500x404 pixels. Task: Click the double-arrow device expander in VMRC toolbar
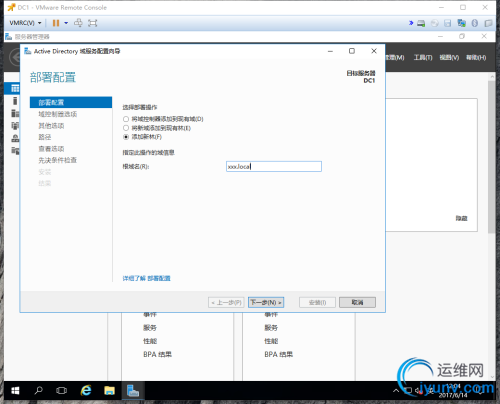[x=411, y=23]
